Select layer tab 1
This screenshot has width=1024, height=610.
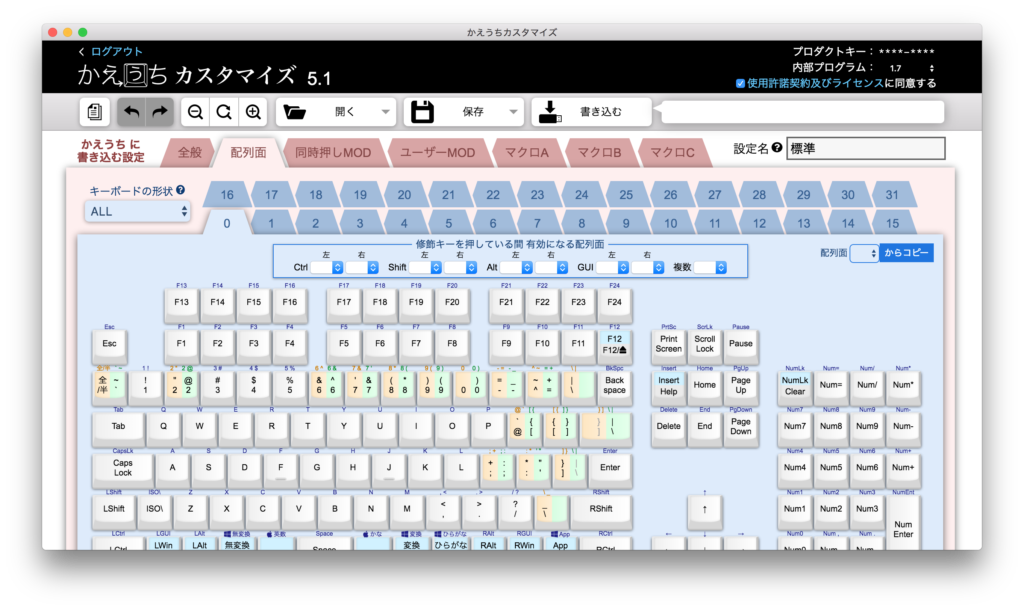[x=271, y=223]
